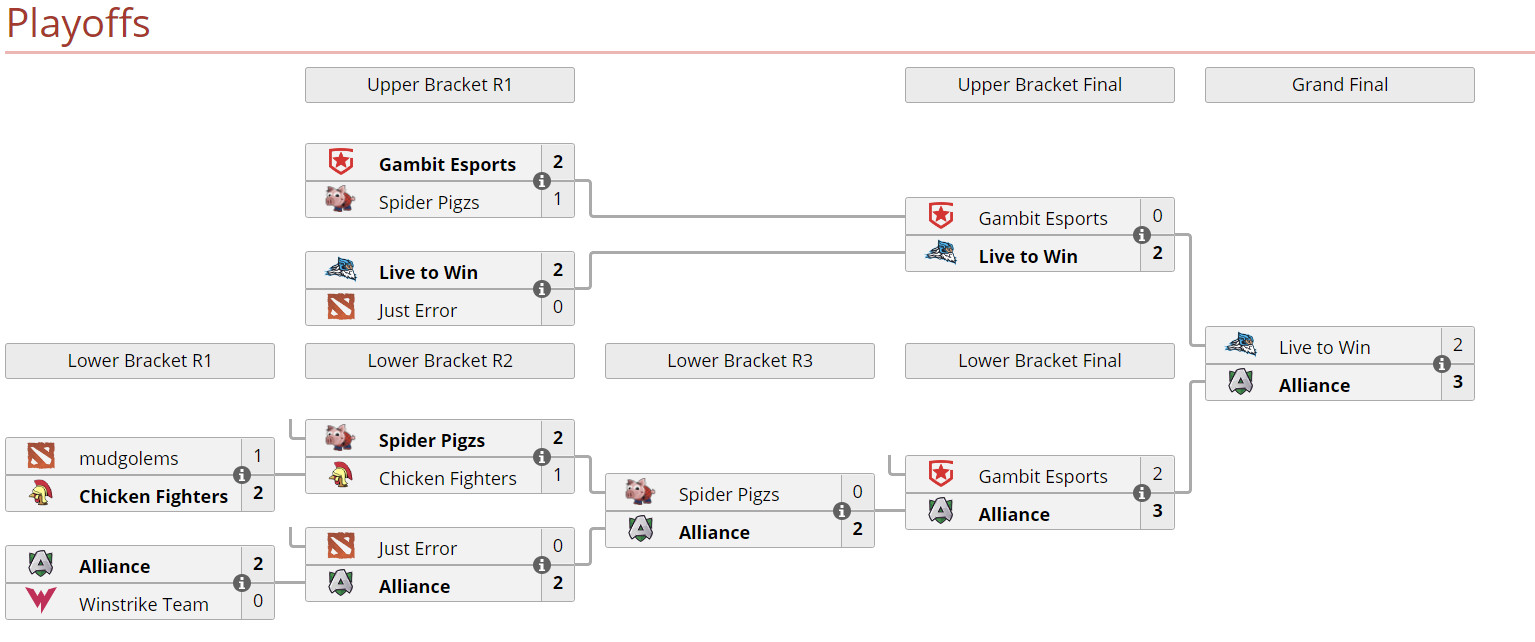Click Chicken Fighters in Lower Bracket R2
The image size is (1535, 642).
(447, 479)
